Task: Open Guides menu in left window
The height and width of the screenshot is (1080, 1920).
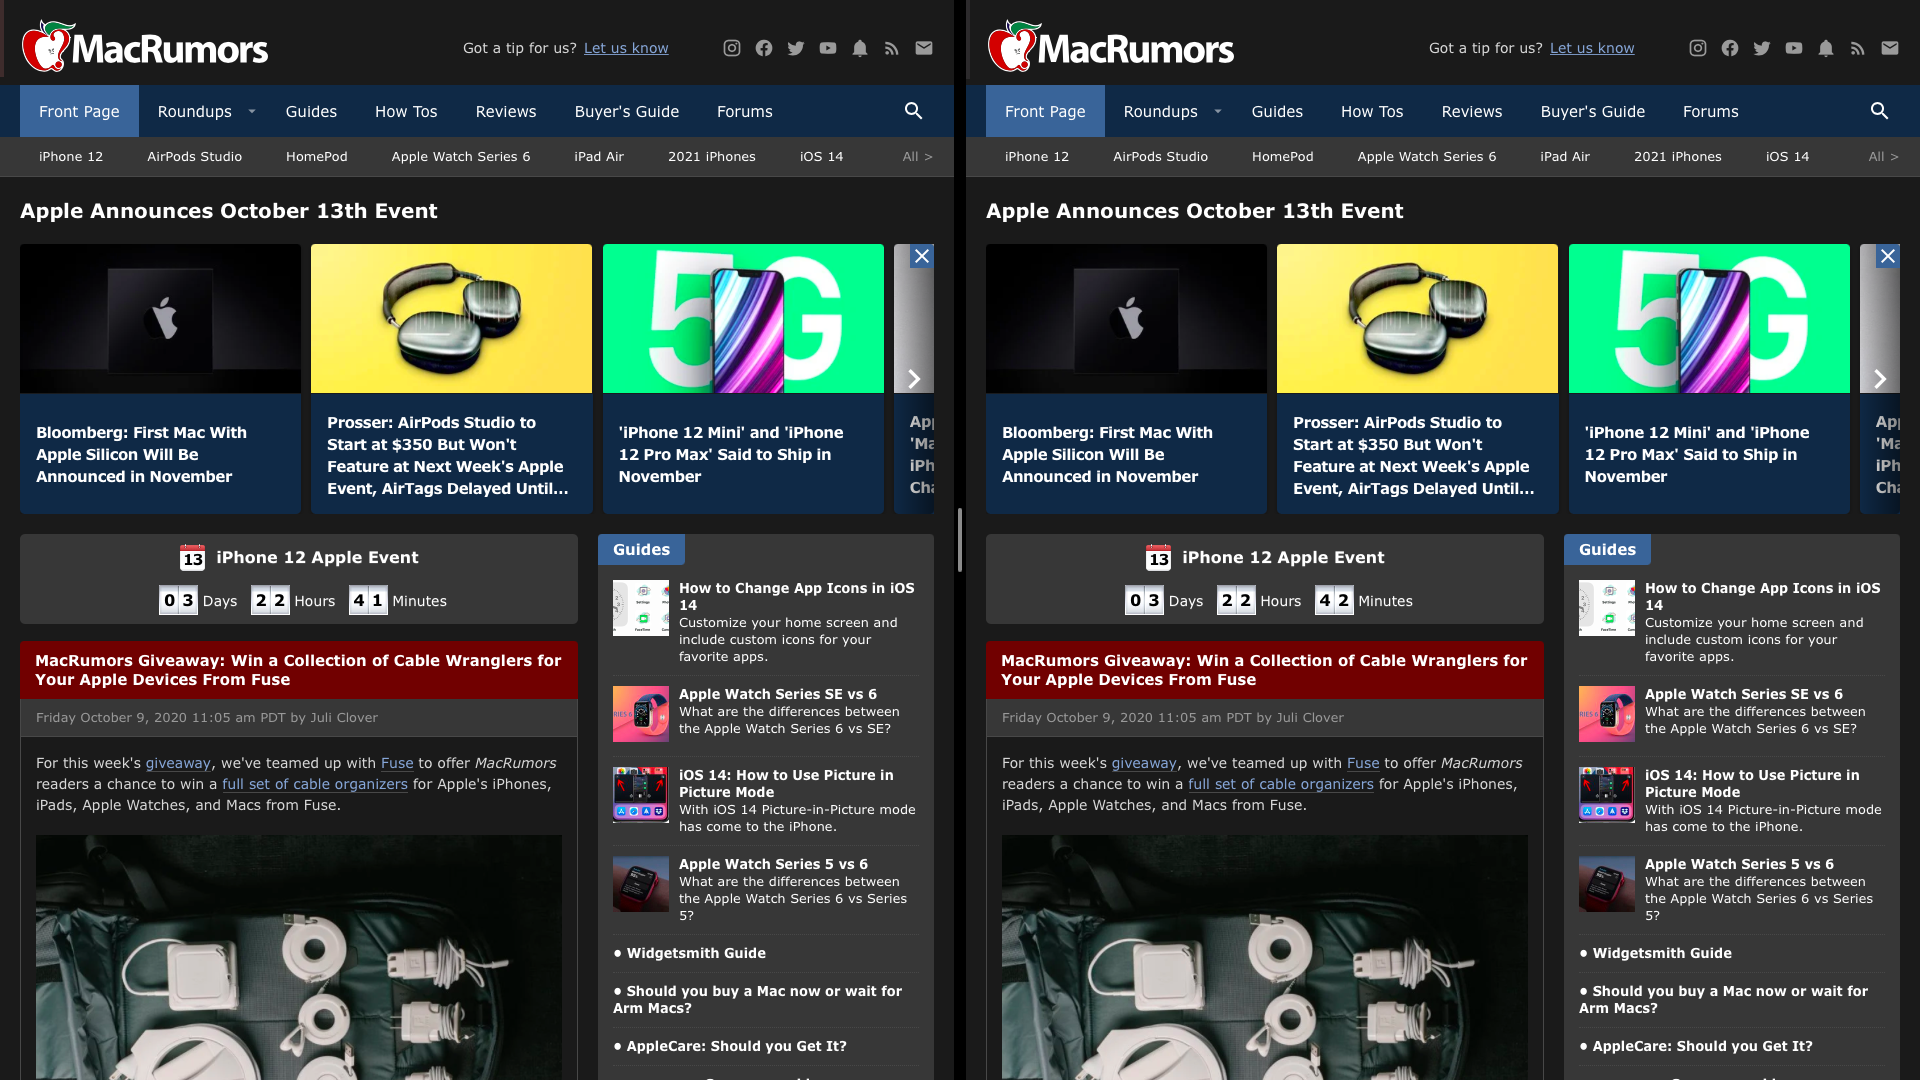Action: point(311,111)
